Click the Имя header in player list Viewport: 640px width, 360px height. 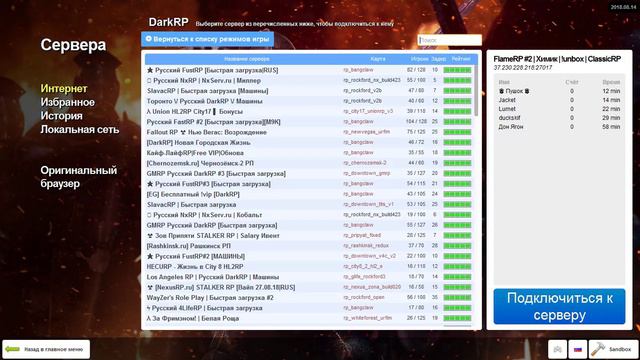(x=504, y=82)
